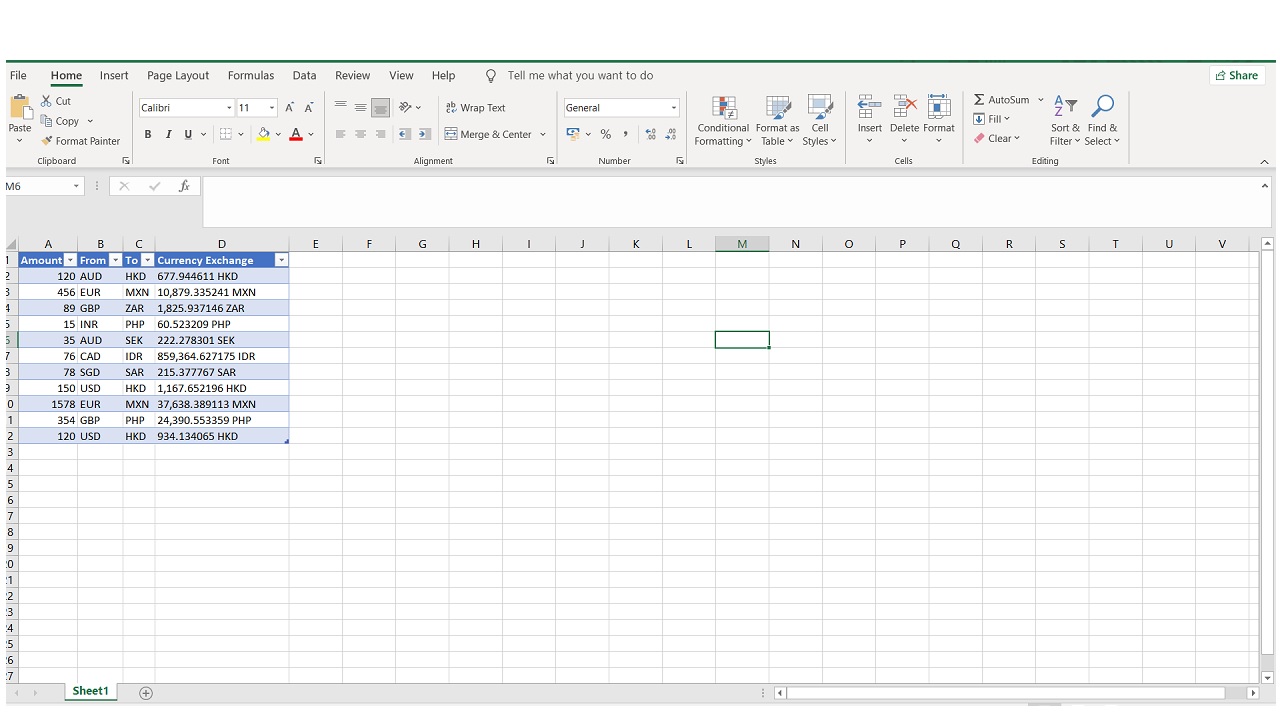Open the Amount column filter dropdown

click(70, 260)
